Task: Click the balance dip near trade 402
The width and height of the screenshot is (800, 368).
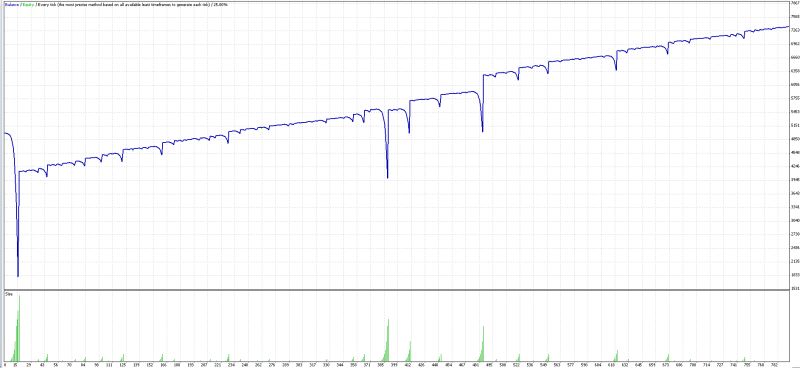Action: (x=409, y=132)
